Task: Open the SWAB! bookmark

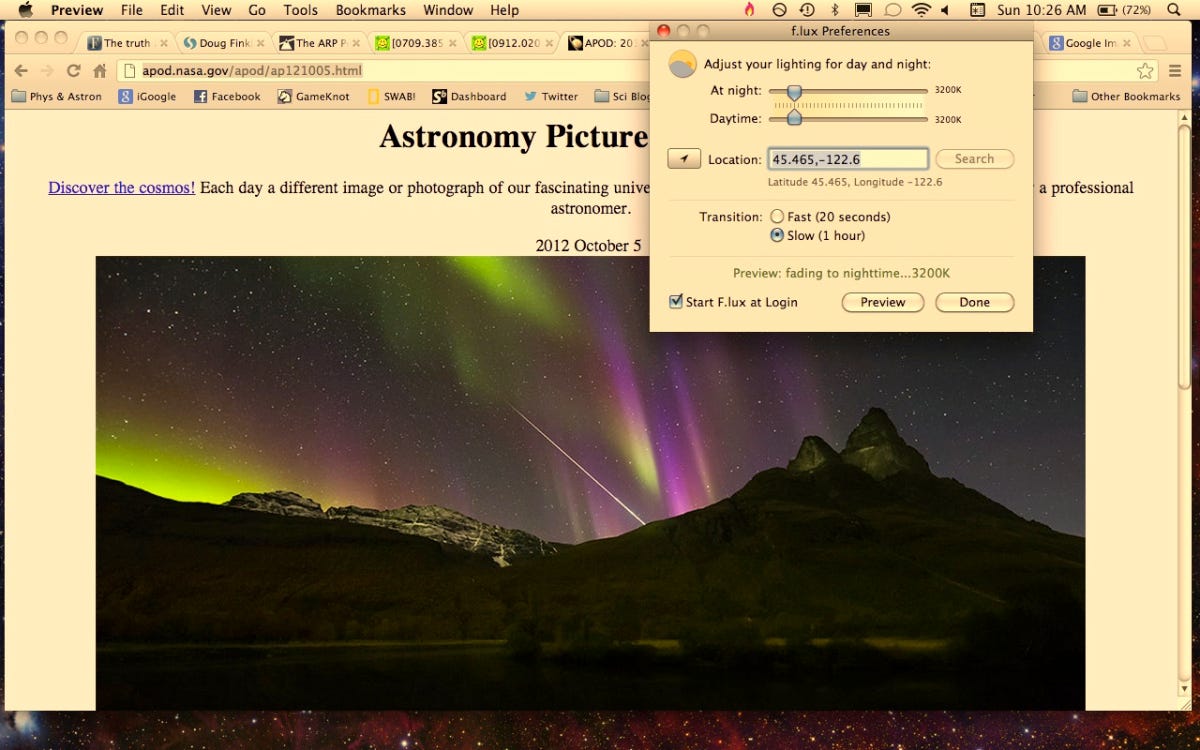Action: point(391,96)
